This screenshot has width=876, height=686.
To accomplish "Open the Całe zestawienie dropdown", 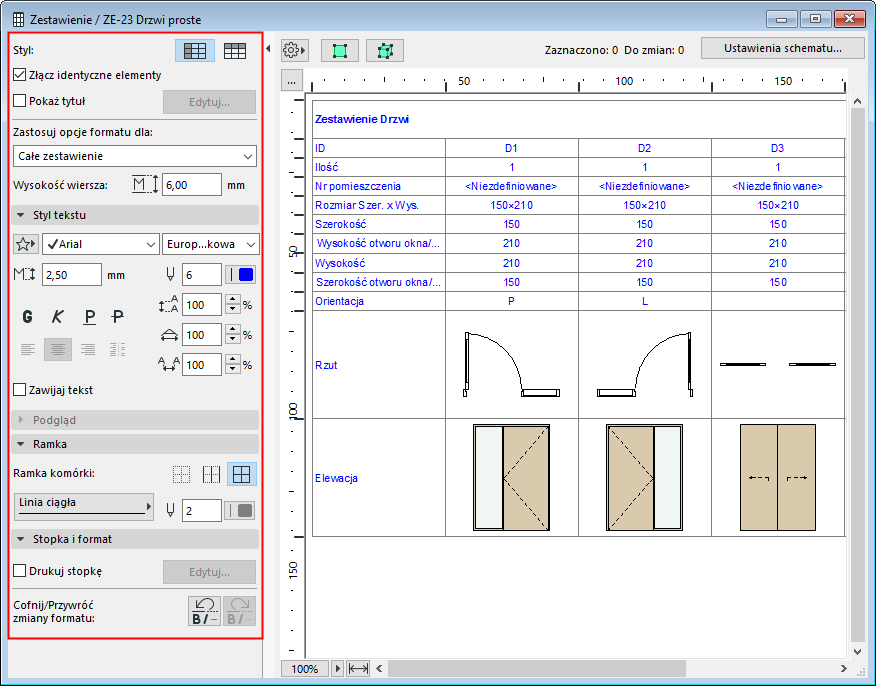I will (x=135, y=156).
